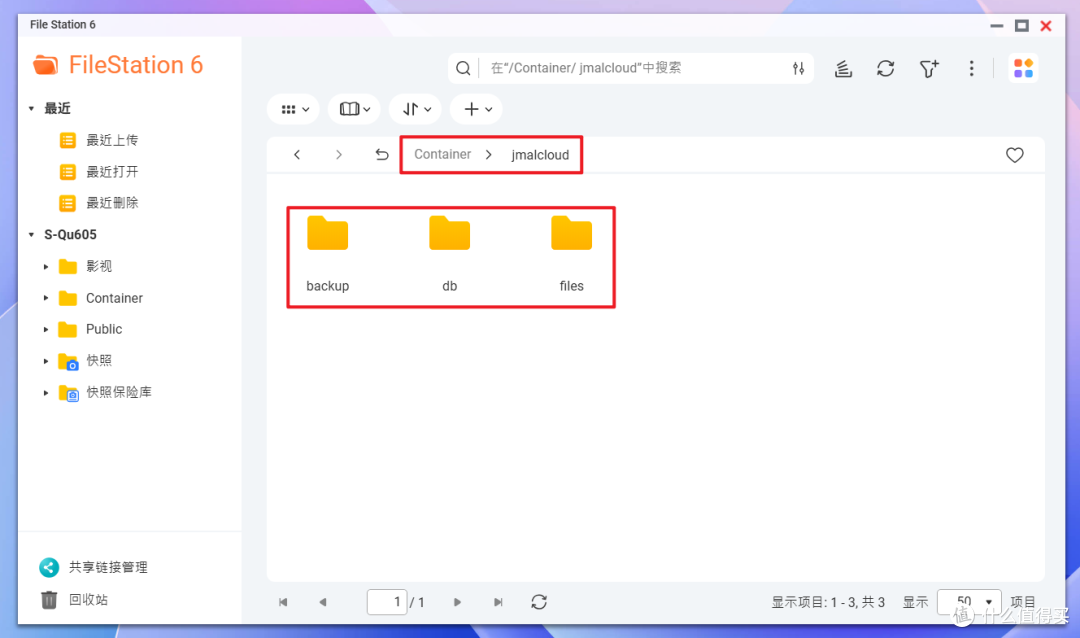This screenshot has width=1080, height=638.
Task: Click the FileStation 6 logo
Action: pos(118,65)
